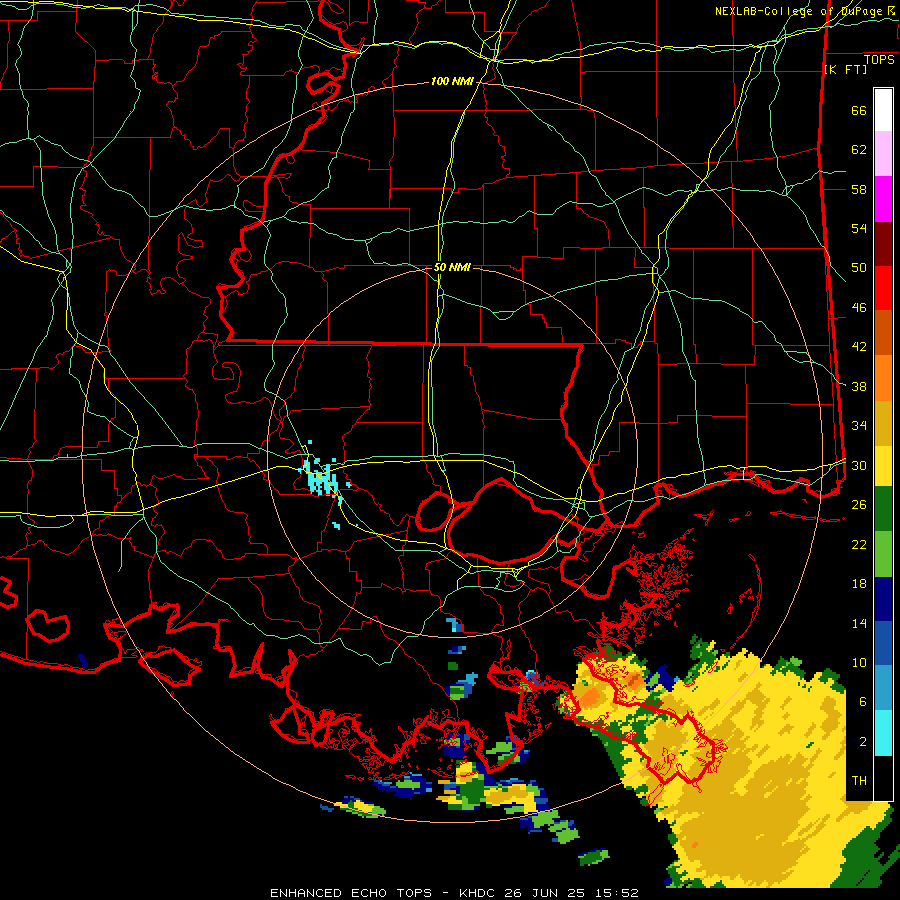Select the light blue swatch beside label 6
Image resolution: width=900 pixels, height=900 pixels.
tap(883, 688)
